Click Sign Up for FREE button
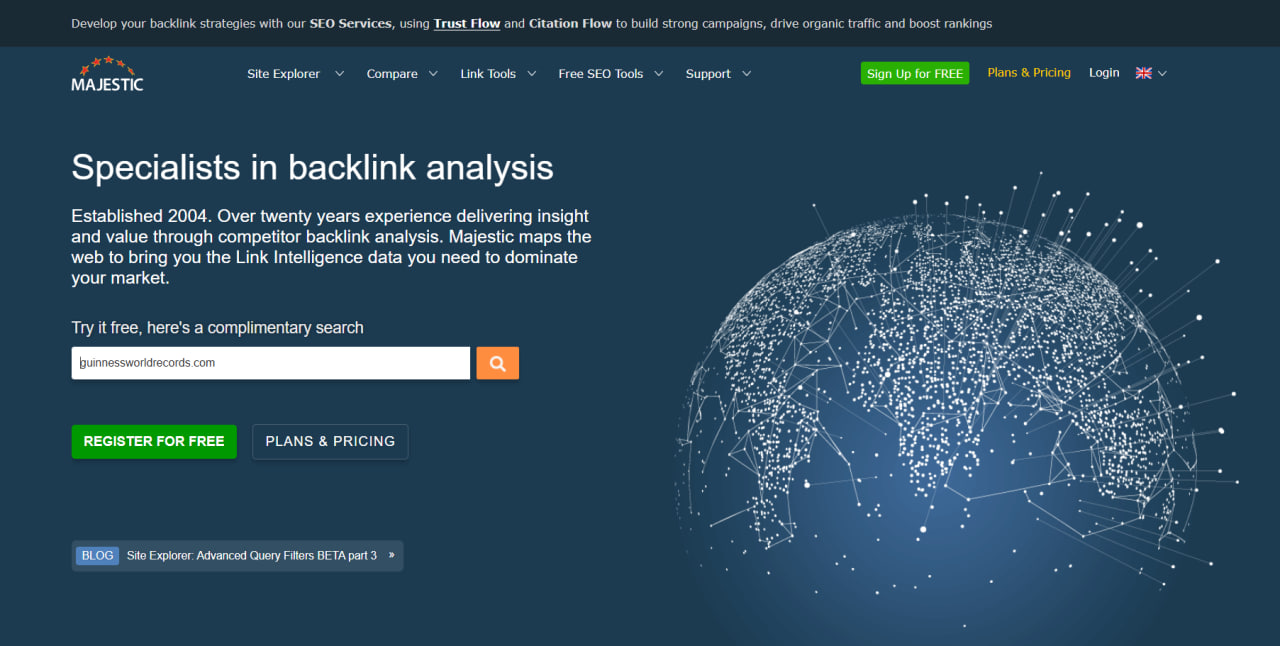 coord(915,73)
